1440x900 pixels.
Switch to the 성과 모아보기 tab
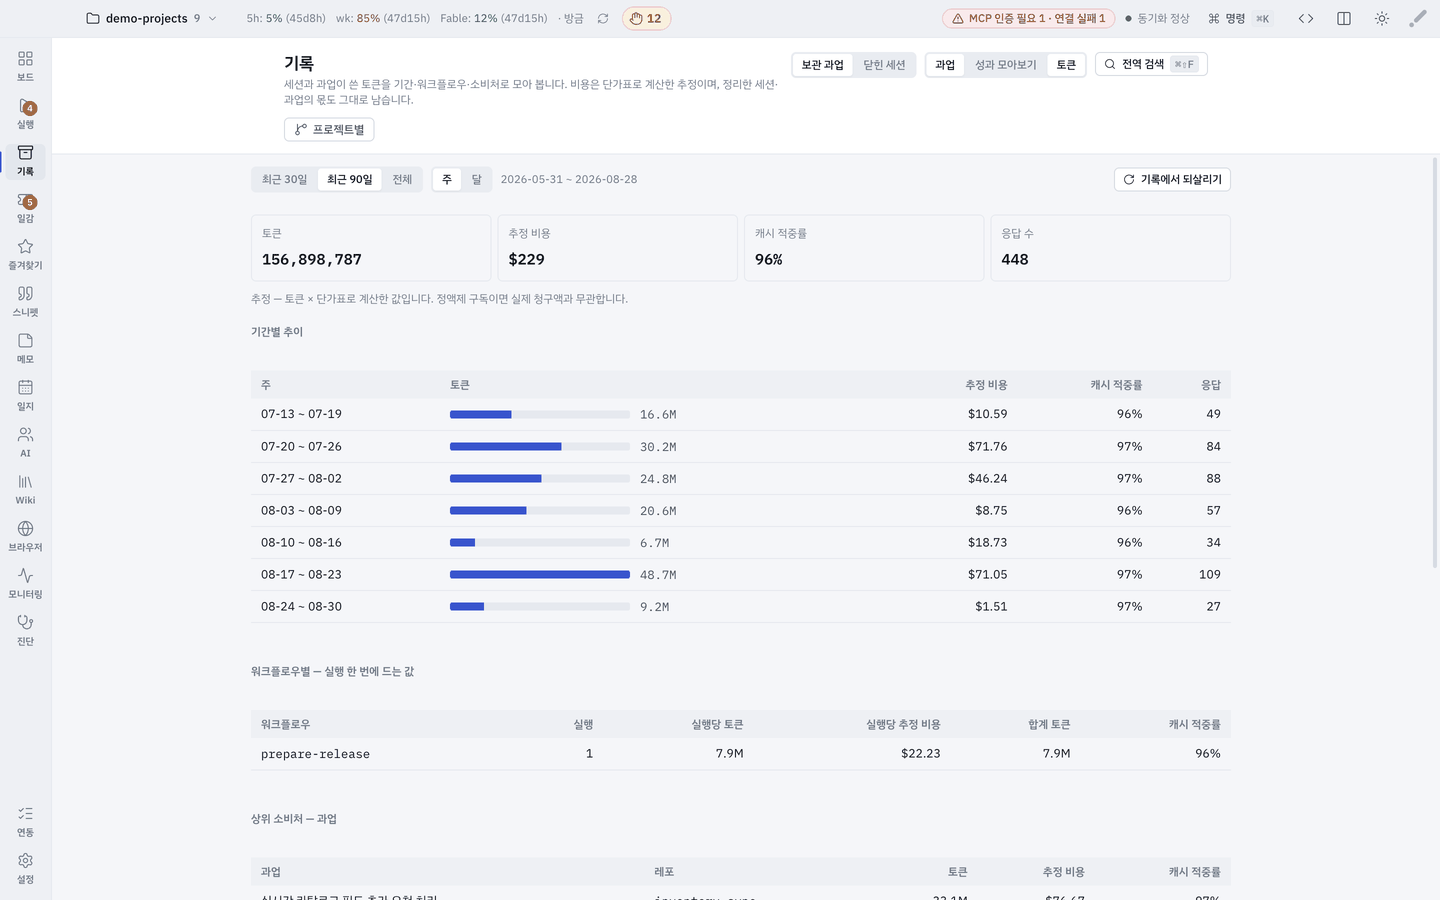[x=1006, y=65]
